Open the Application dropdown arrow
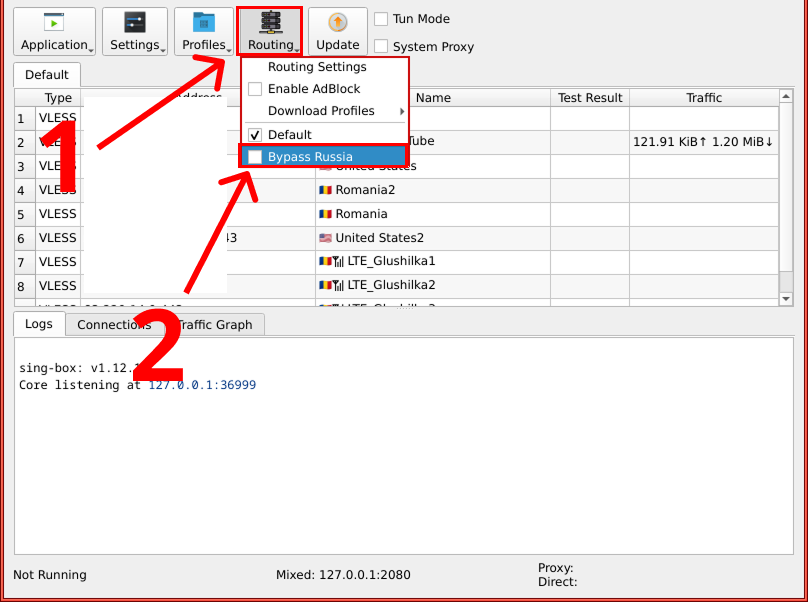This screenshot has height=602, width=808. pos(91,49)
